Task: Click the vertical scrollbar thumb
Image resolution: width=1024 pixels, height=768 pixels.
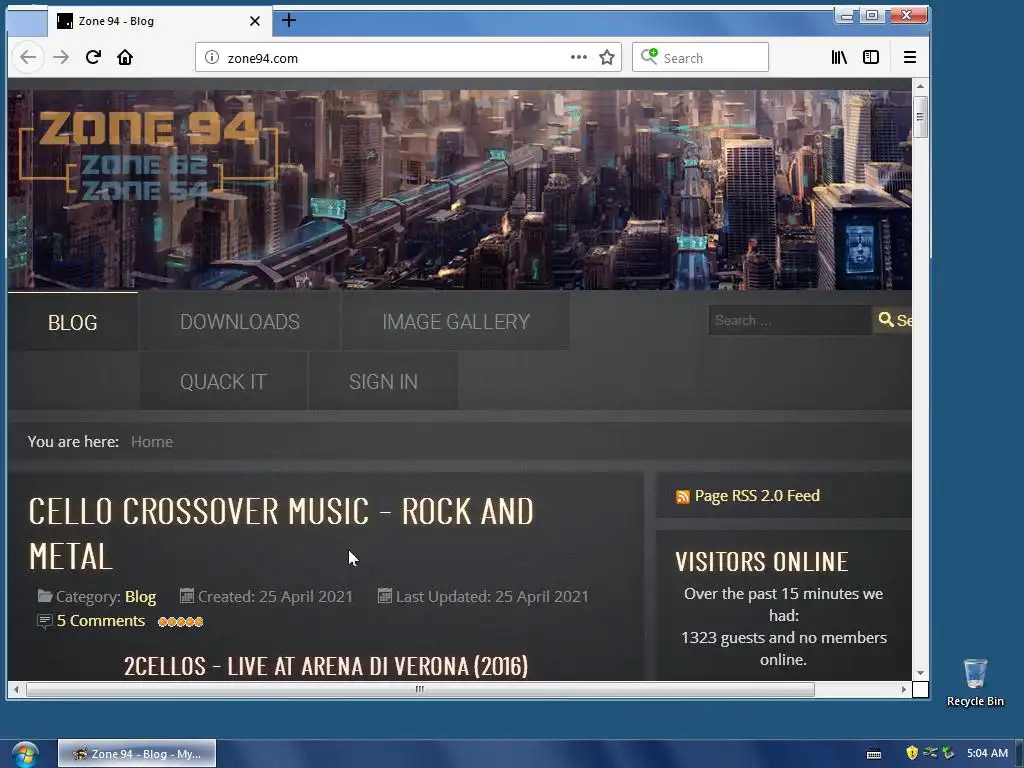Action: (x=920, y=117)
